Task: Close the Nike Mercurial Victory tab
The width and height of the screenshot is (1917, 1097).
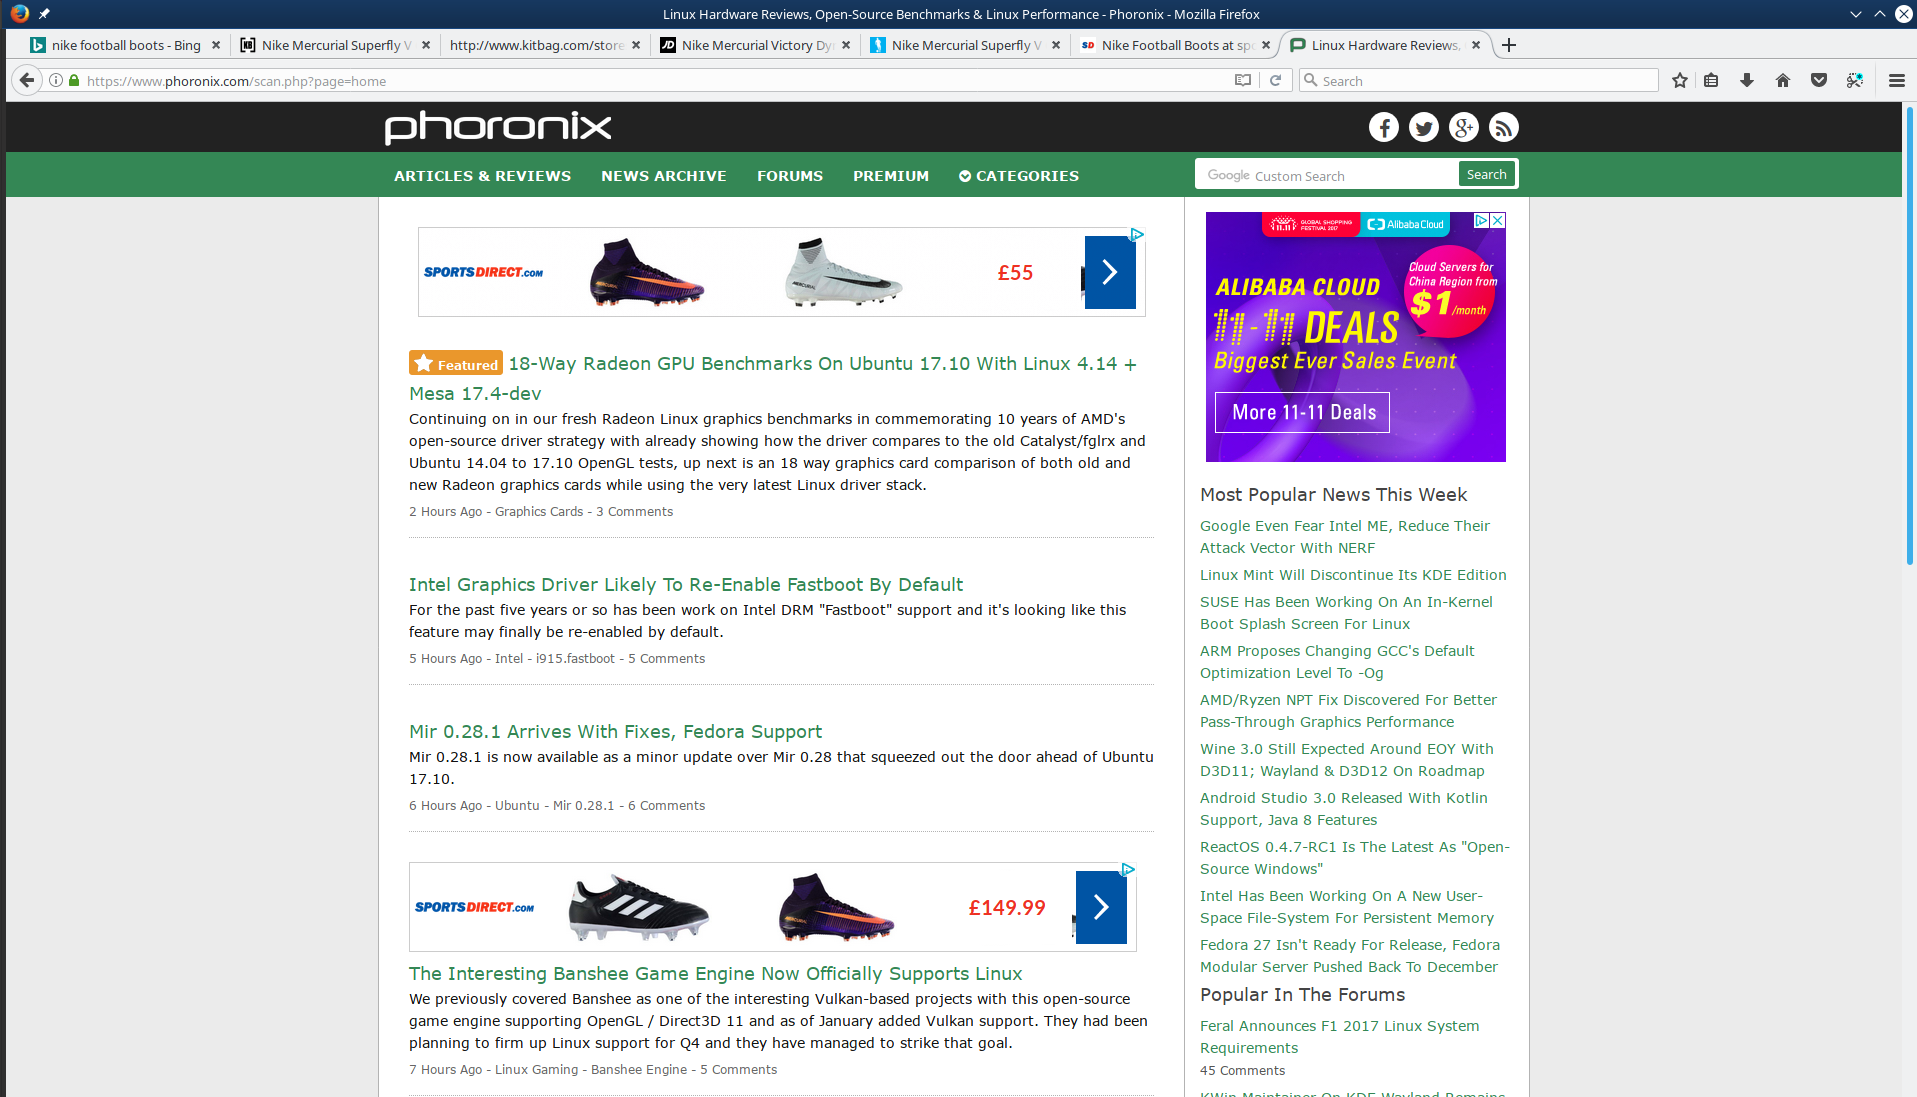Action: tap(846, 45)
